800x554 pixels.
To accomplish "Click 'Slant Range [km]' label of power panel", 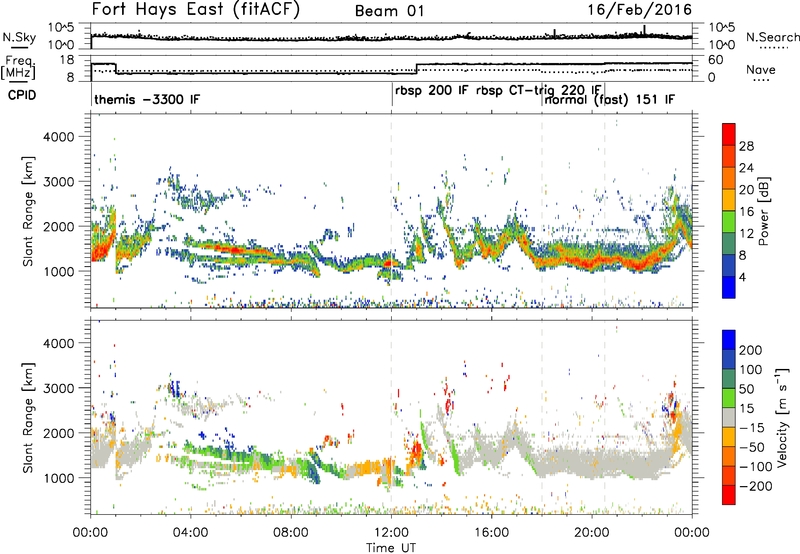I will point(29,211).
